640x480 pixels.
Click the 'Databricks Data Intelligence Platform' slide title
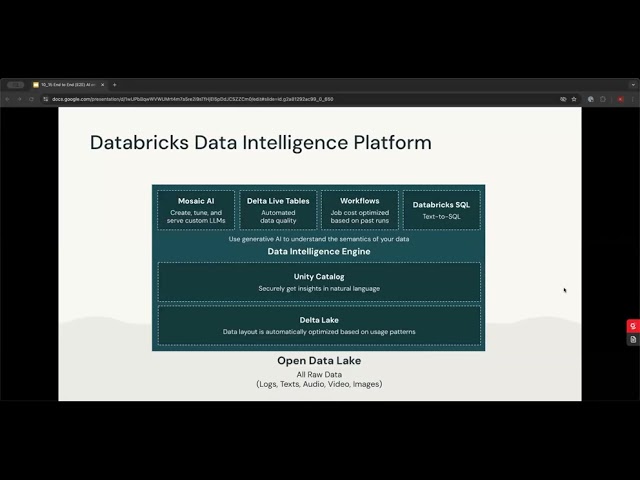click(260, 142)
